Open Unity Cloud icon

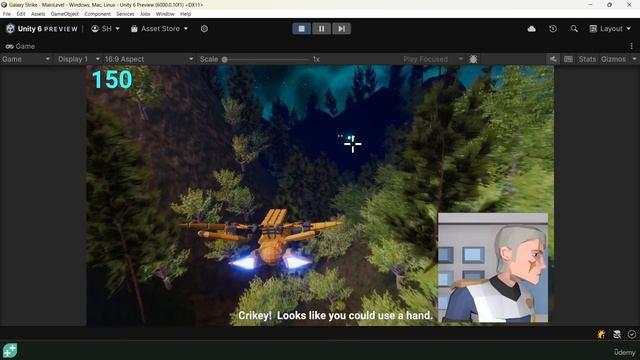click(x=531, y=29)
